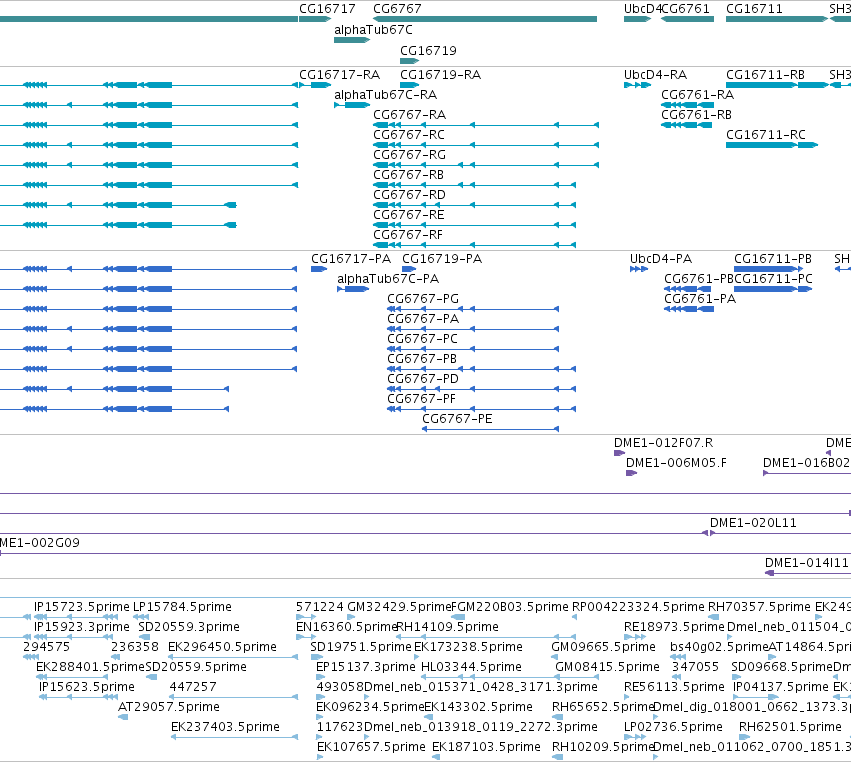Viewport: 851px width, 762px height.
Task: Select the CG6767-PF protein label
Action: pyautogui.click(x=422, y=399)
